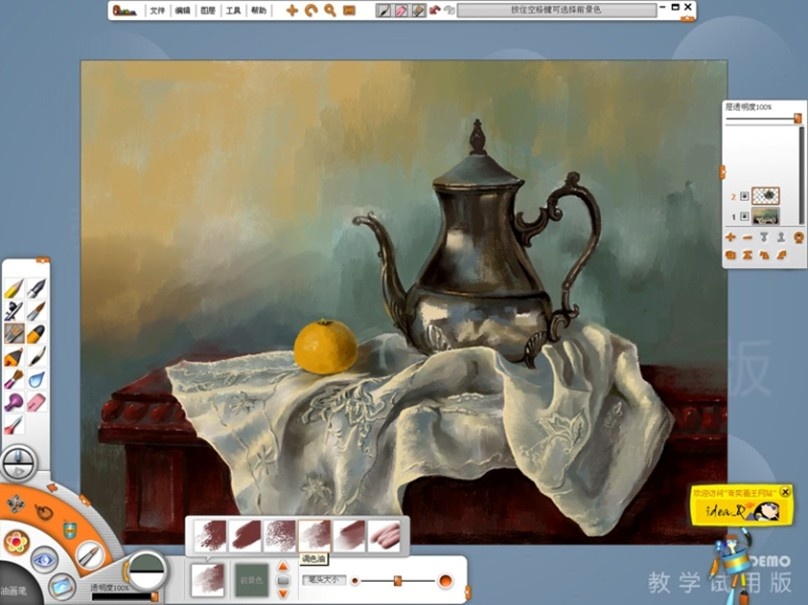Select the yellow pencil tool

13,289
